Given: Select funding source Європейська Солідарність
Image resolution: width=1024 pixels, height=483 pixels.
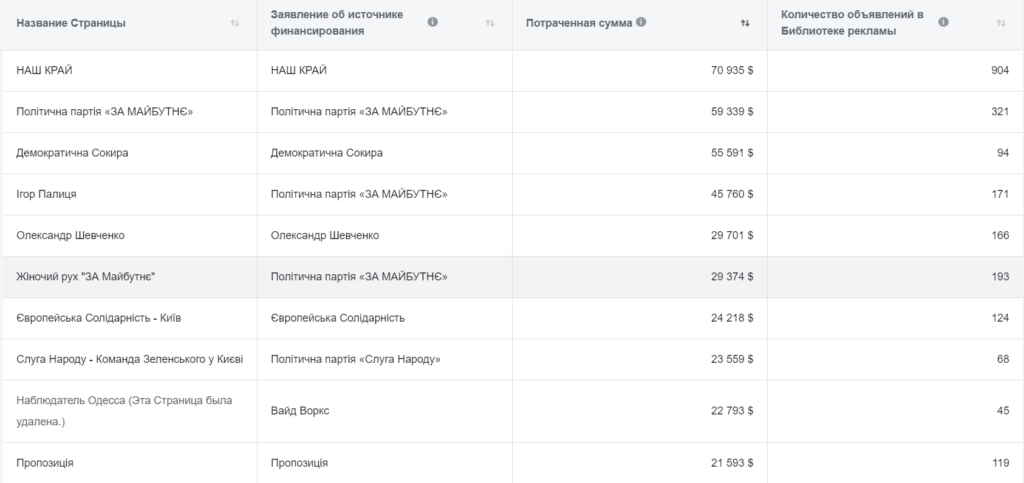Looking at the screenshot, I should [338, 318].
